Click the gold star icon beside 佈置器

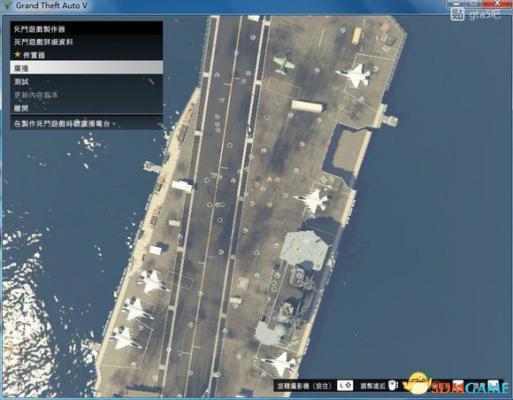point(18,54)
